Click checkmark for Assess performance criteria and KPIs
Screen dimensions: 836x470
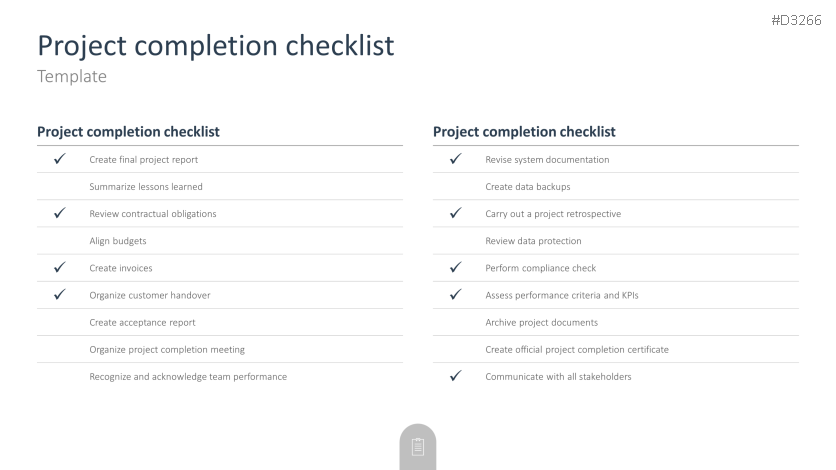point(455,295)
